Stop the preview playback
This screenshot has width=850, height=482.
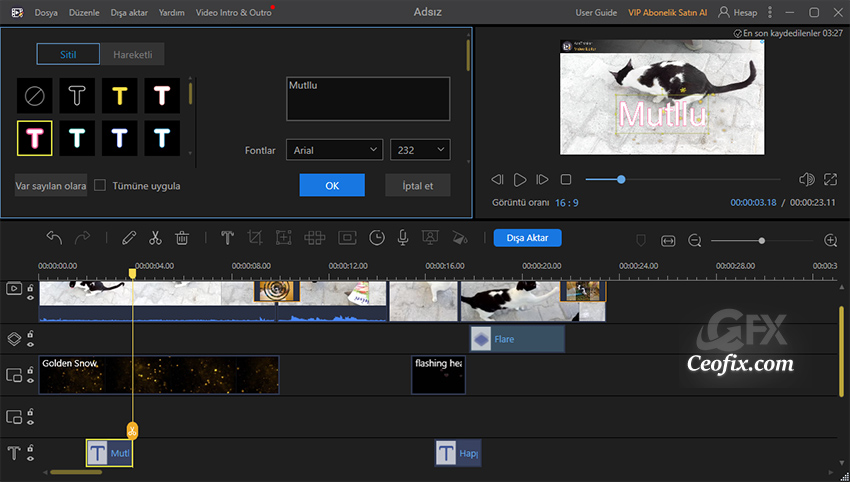click(566, 179)
